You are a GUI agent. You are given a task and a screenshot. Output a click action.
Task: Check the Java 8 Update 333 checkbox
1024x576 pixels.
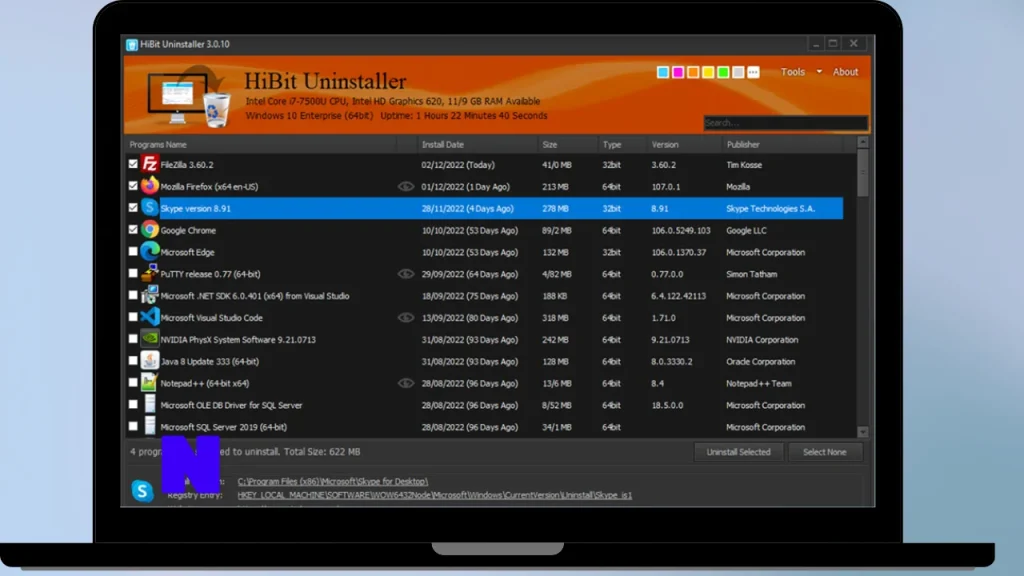pos(133,360)
